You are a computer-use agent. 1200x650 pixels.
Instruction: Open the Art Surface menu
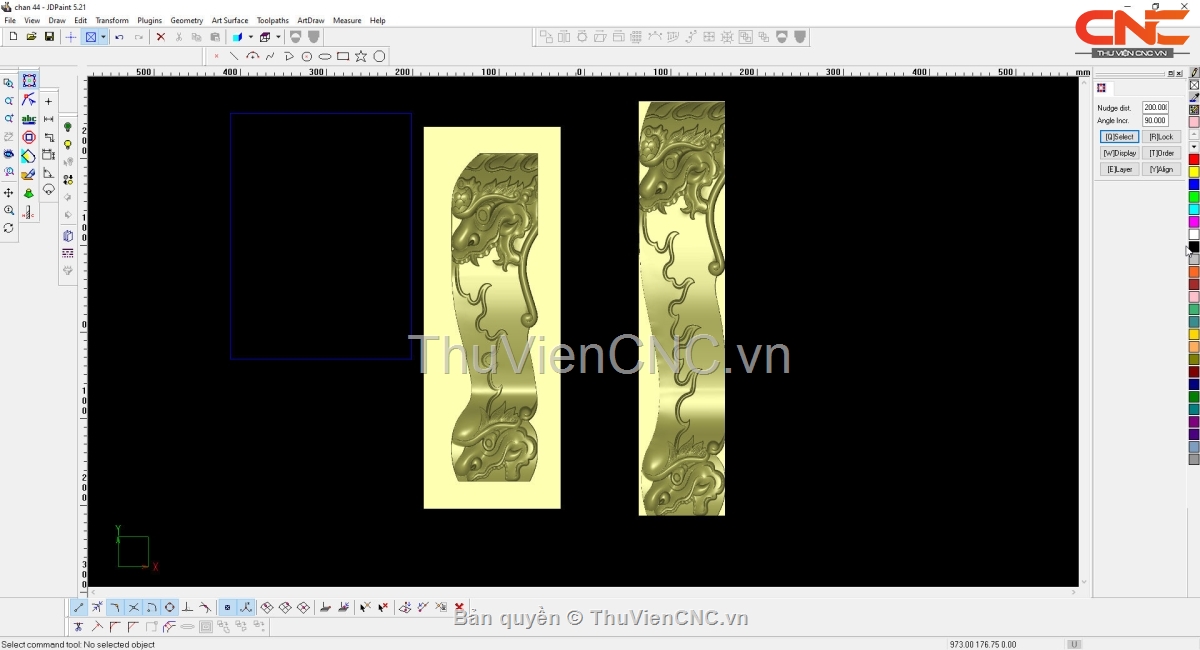(x=229, y=20)
